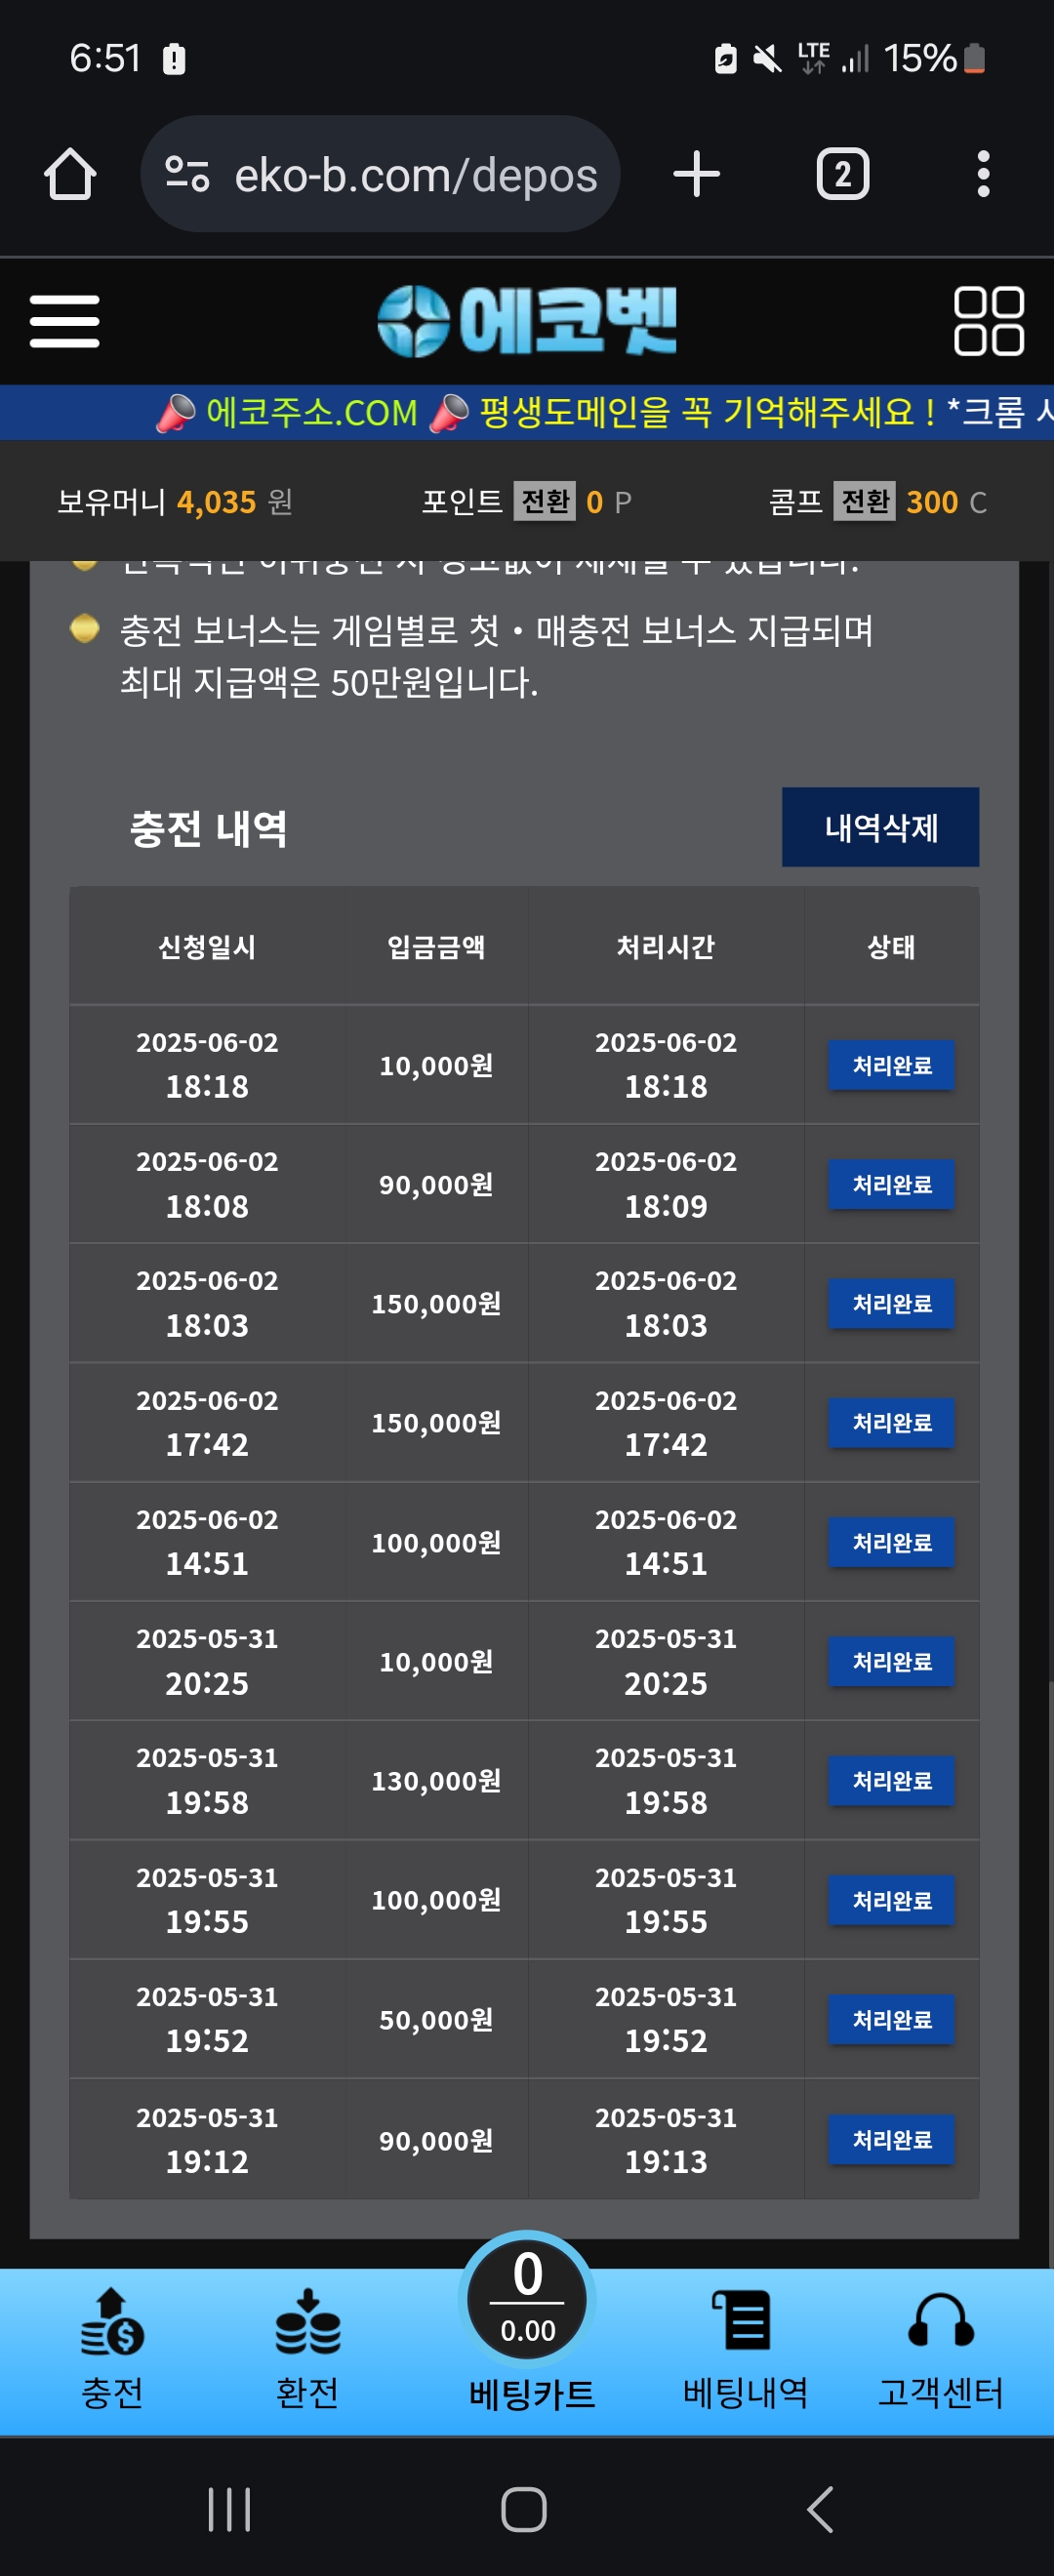
Task: Open the browser three-dot overflow menu
Action: 983,174
